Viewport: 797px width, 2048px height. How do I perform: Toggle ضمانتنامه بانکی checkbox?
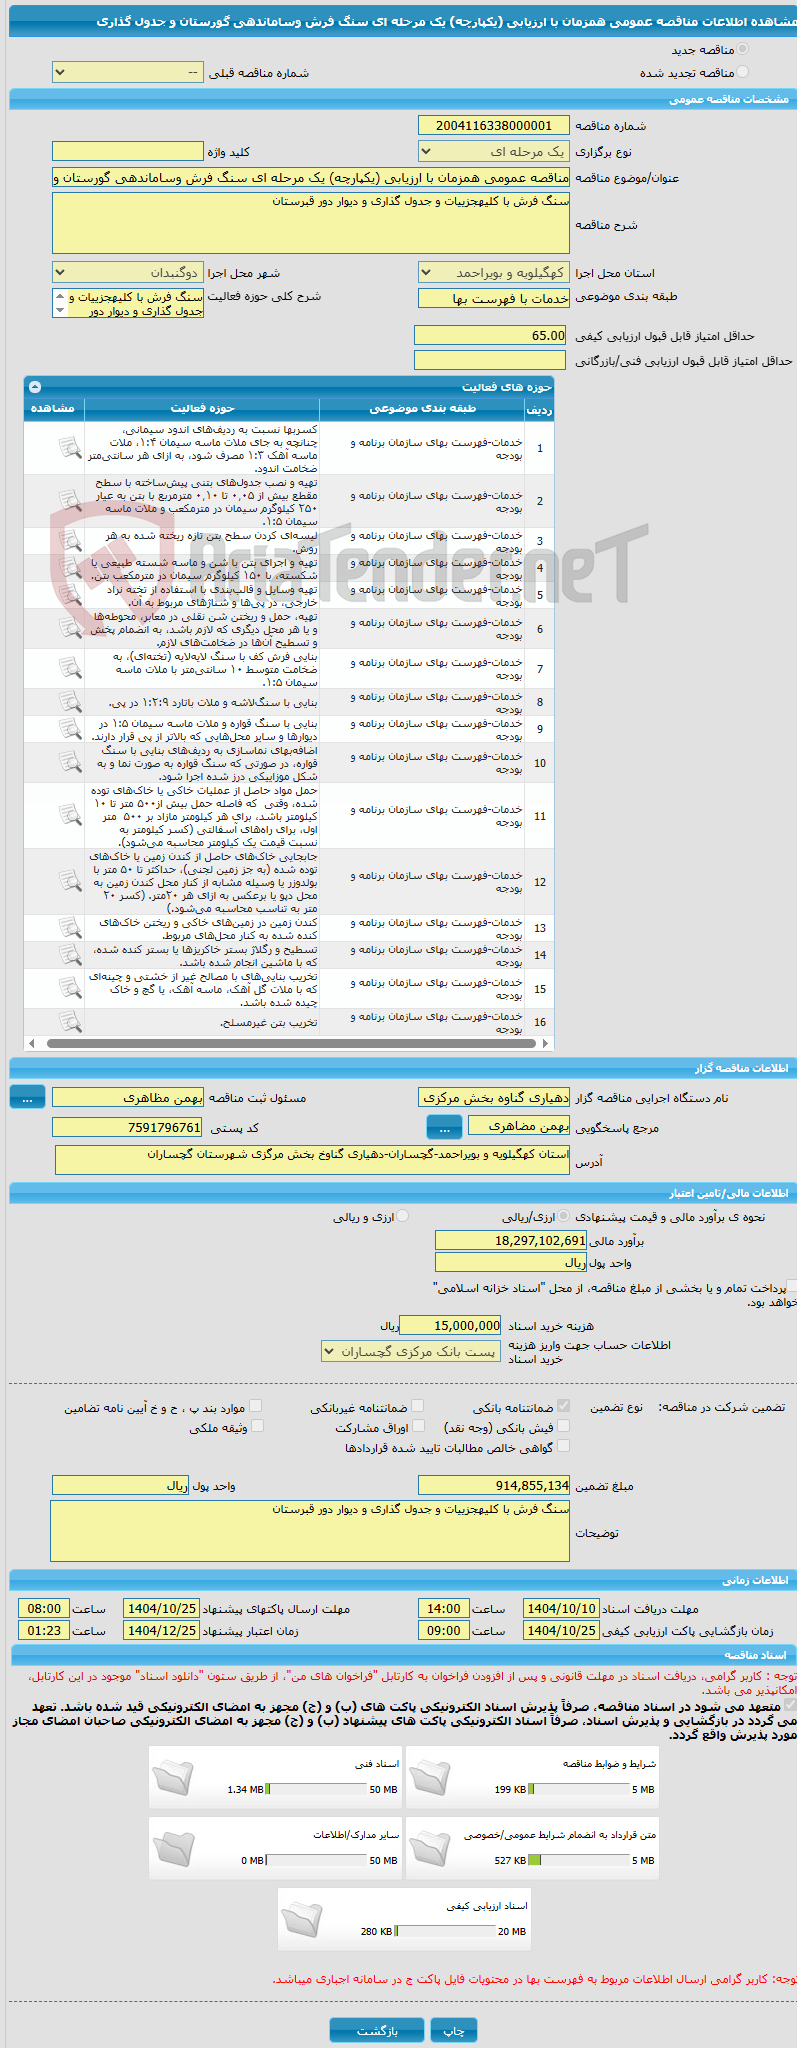[x=563, y=1406]
